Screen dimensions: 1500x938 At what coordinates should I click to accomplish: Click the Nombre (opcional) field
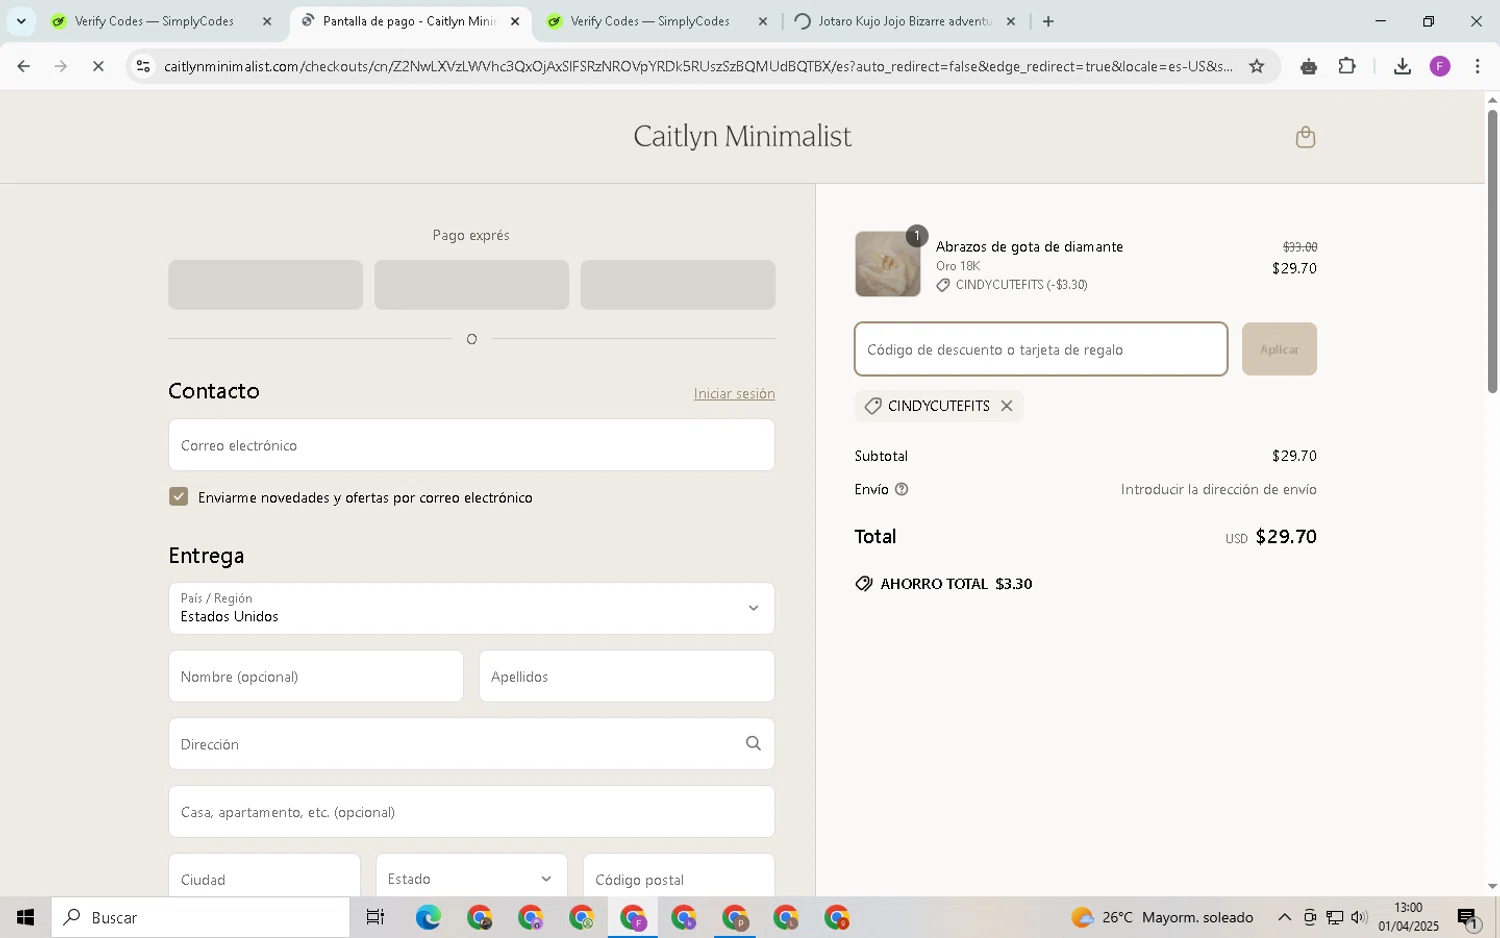click(x=316, y=677)
